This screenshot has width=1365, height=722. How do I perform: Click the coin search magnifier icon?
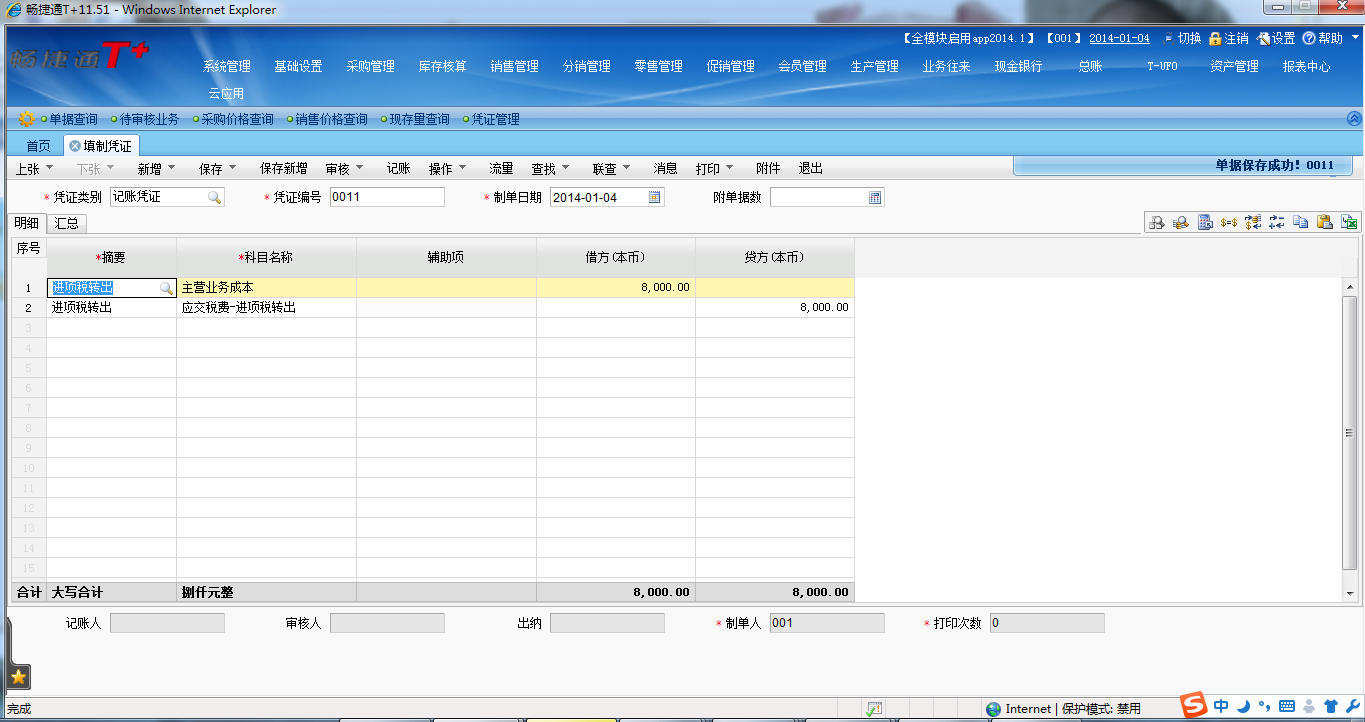pyautogui.click(x=1181, y=223)
